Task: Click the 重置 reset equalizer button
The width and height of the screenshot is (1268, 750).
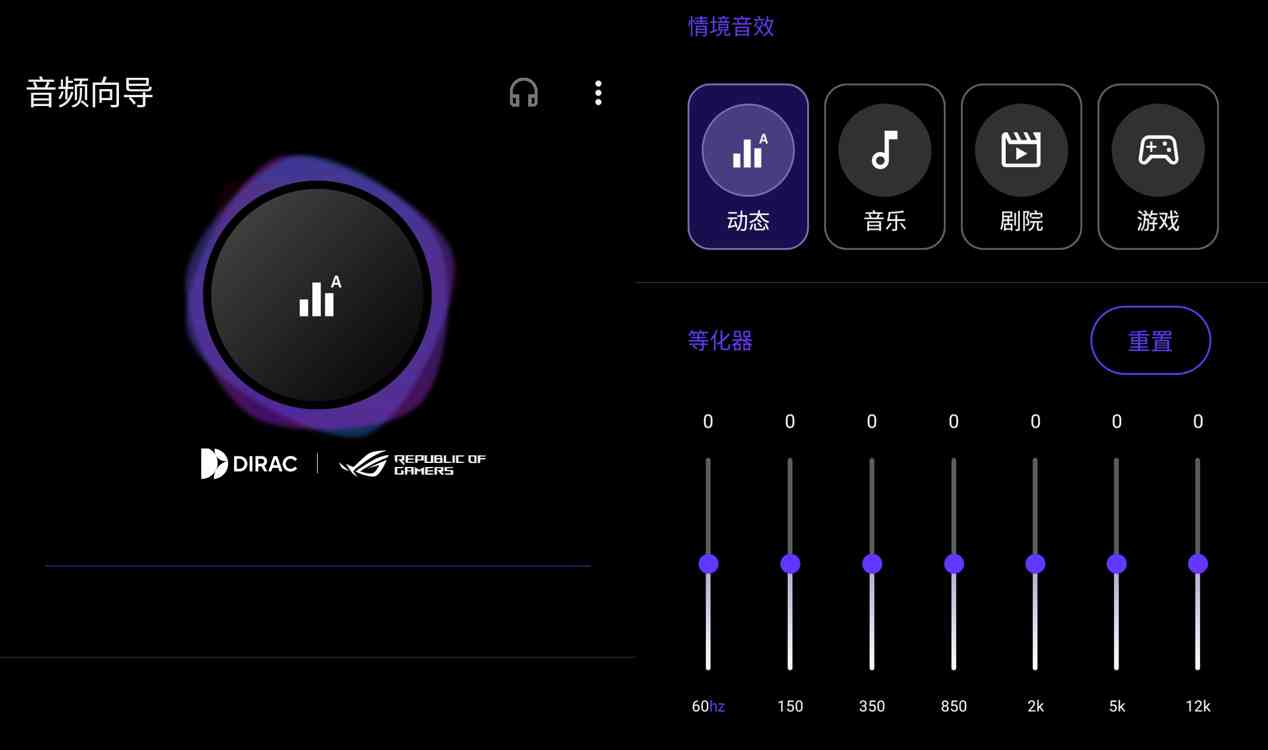Action: tap(1150, 341)
